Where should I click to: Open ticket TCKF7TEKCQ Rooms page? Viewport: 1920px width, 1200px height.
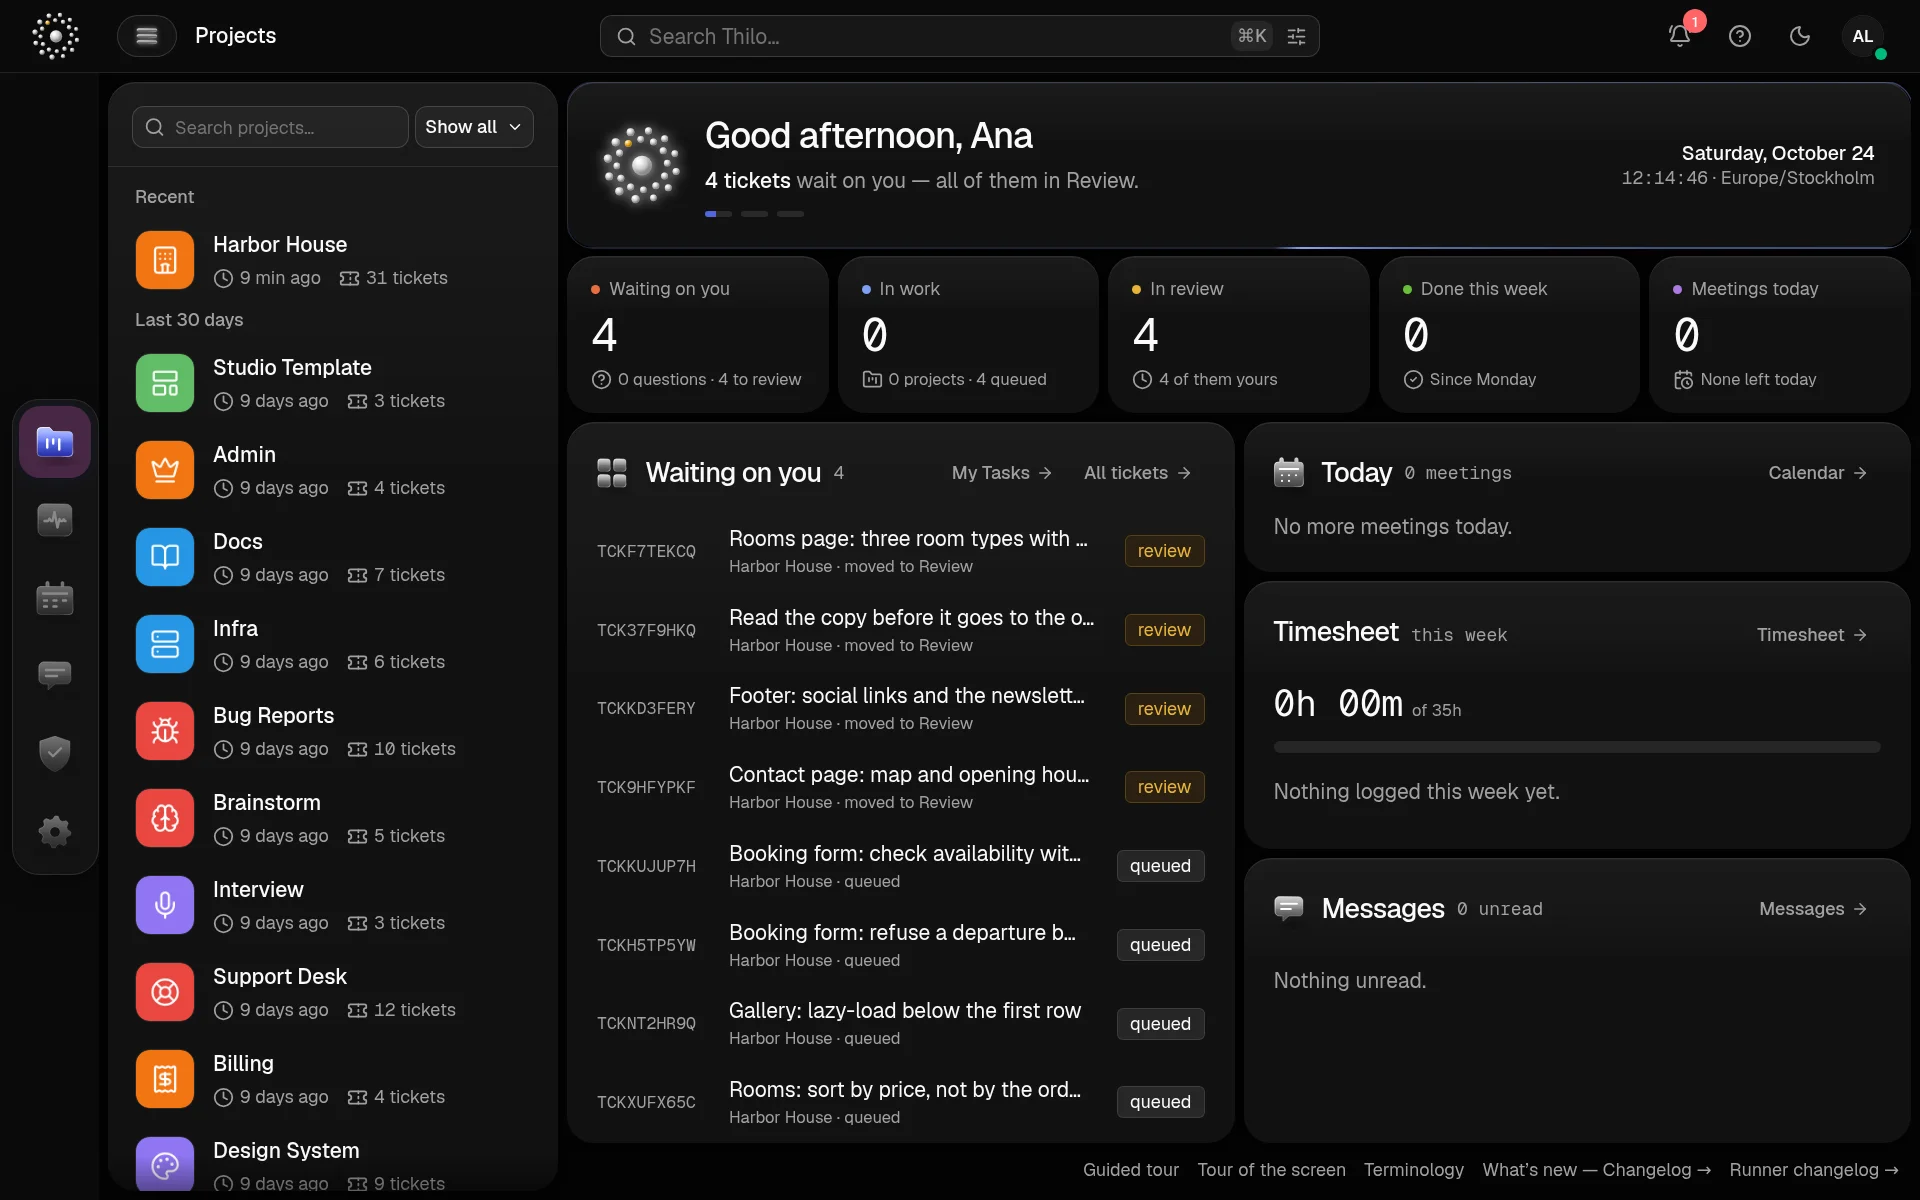coord(900,551)
